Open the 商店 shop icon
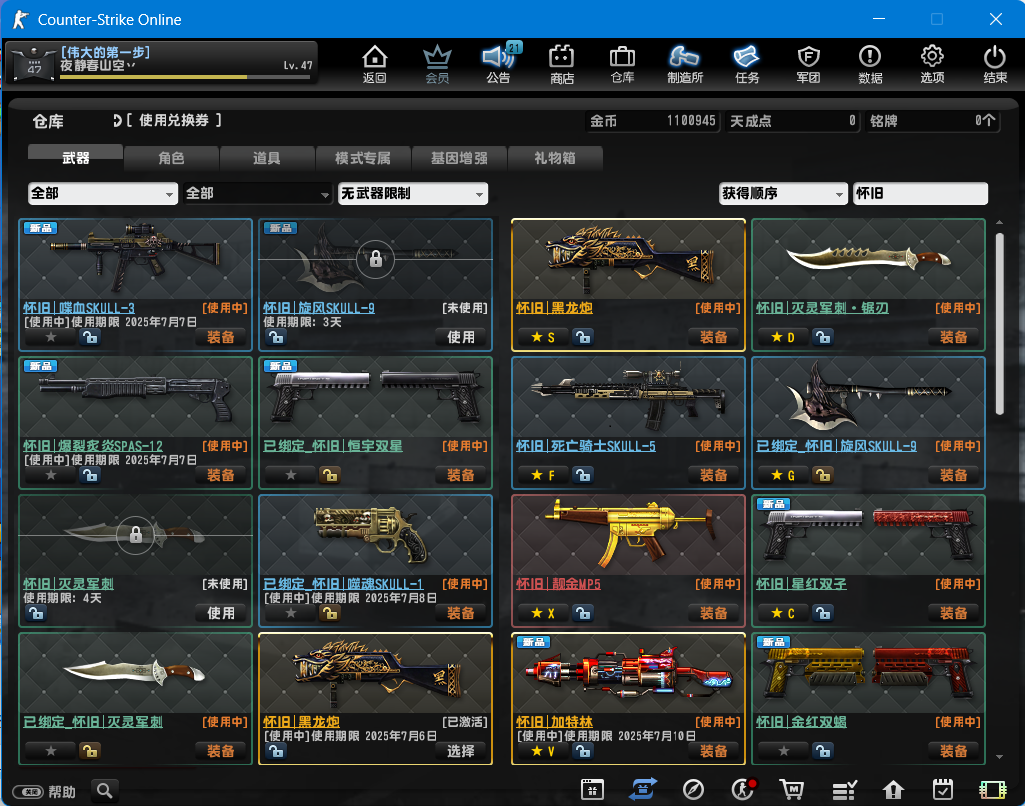 562,64
